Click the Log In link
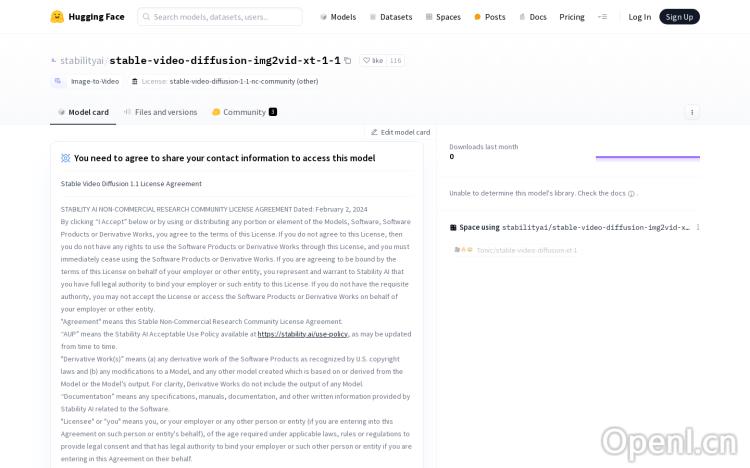This screenshot has width=750, height=468. click(639, 17)
